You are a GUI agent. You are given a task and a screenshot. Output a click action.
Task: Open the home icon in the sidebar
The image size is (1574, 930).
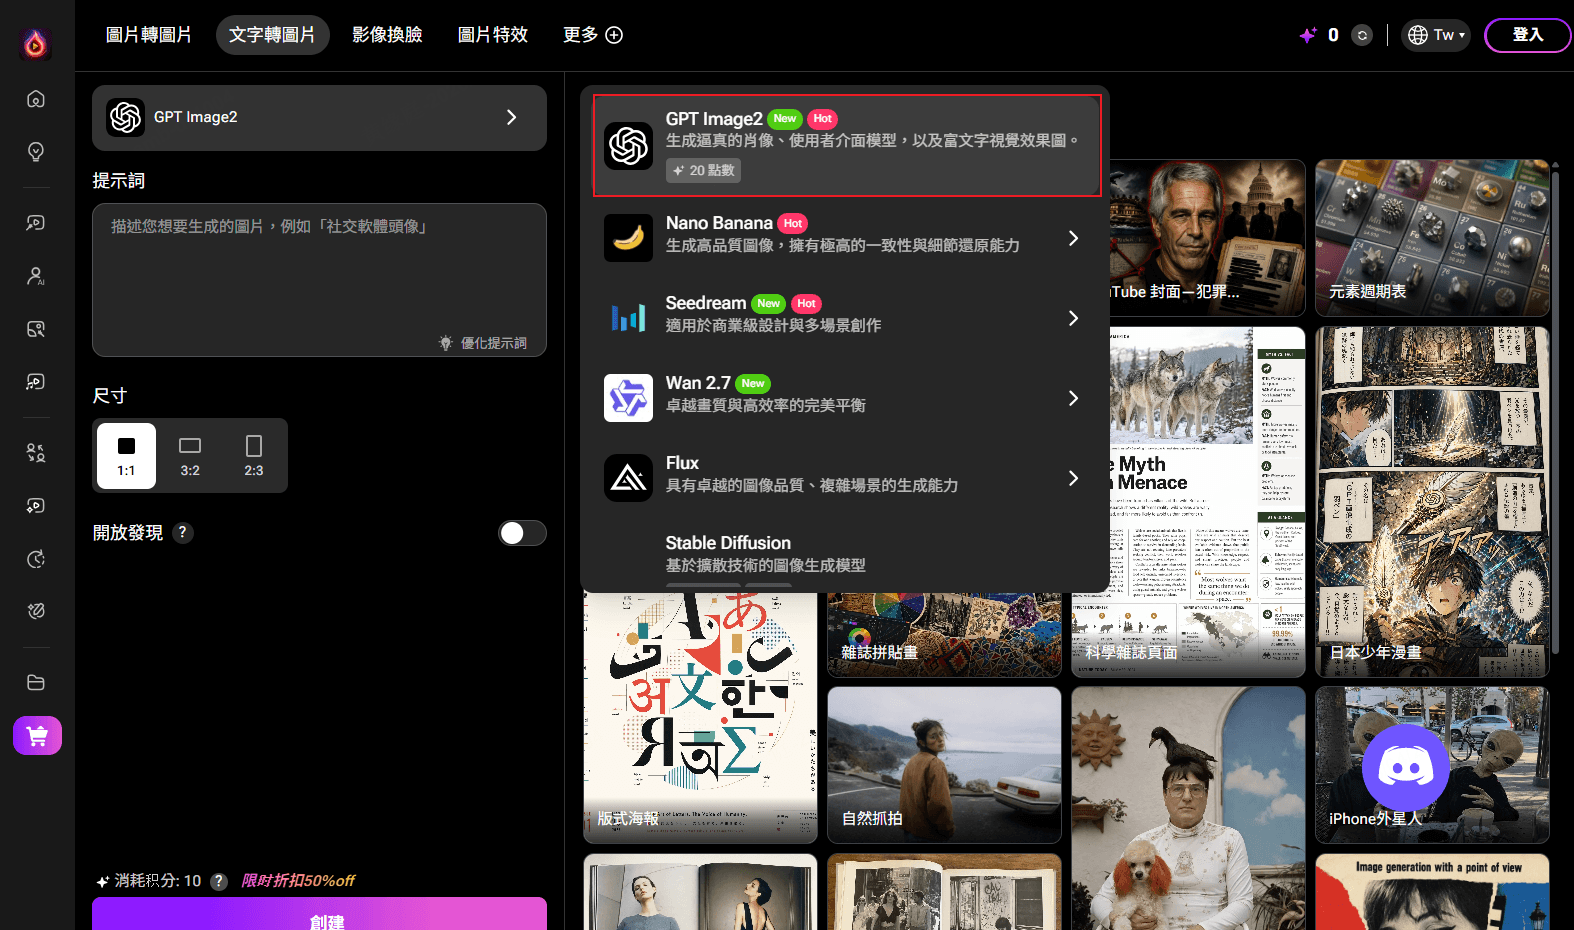[36, 99]
